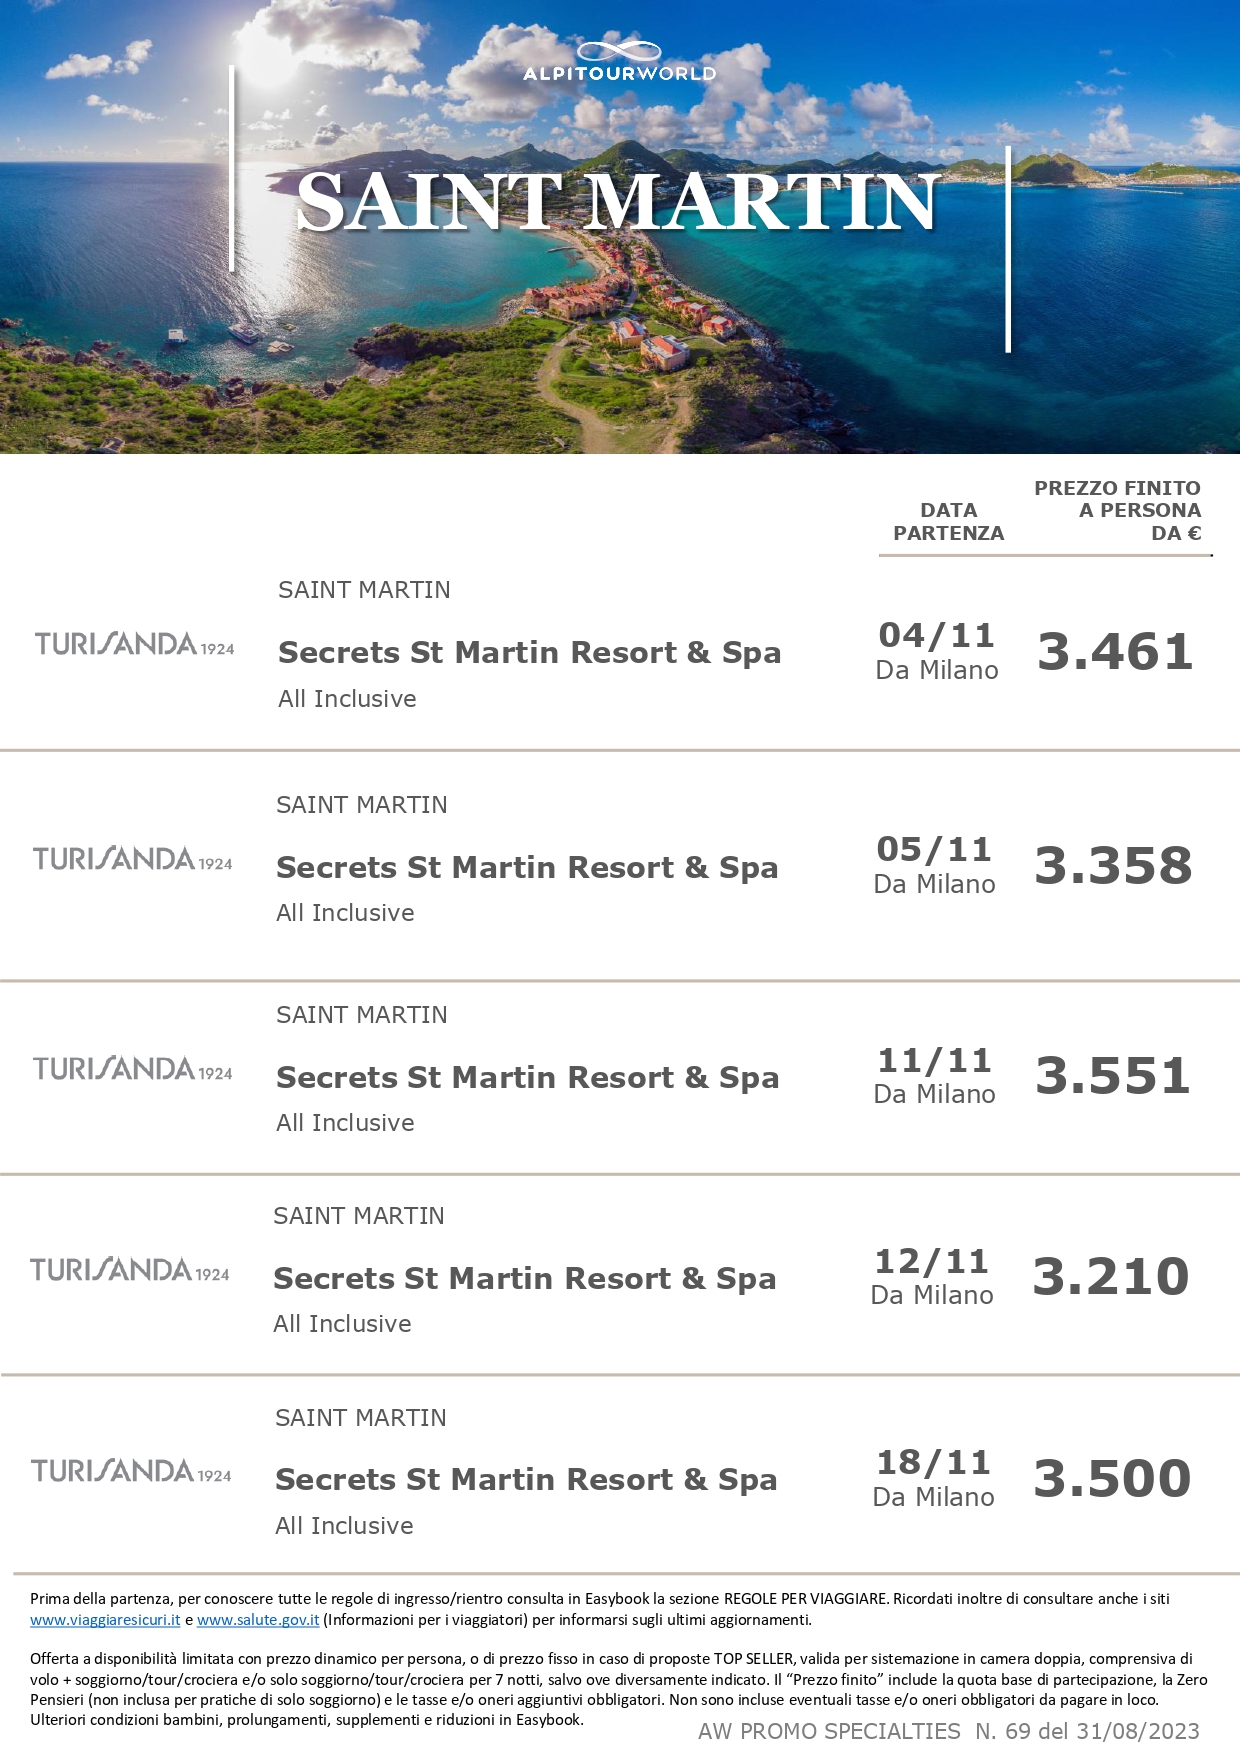
Task: Click the SAINT MARTIN headline title
Action: pyautogui.click(x=618, y=202)
